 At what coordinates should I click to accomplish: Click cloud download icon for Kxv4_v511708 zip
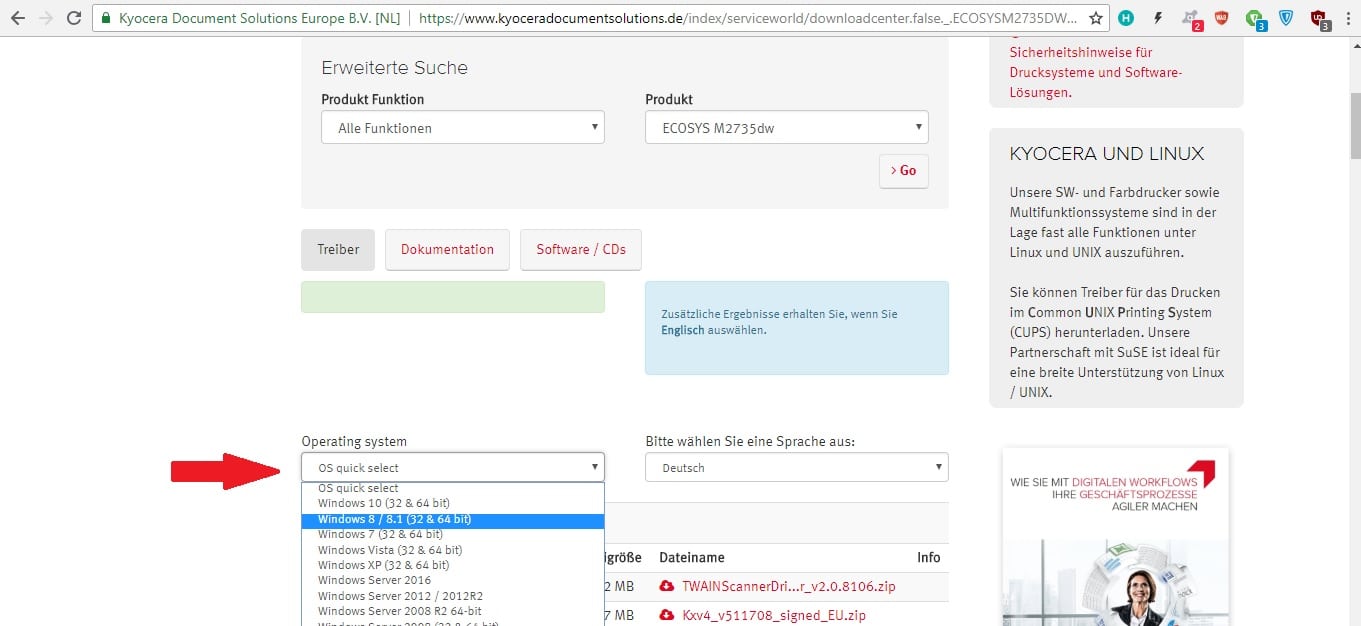click(x=667, y=615)
